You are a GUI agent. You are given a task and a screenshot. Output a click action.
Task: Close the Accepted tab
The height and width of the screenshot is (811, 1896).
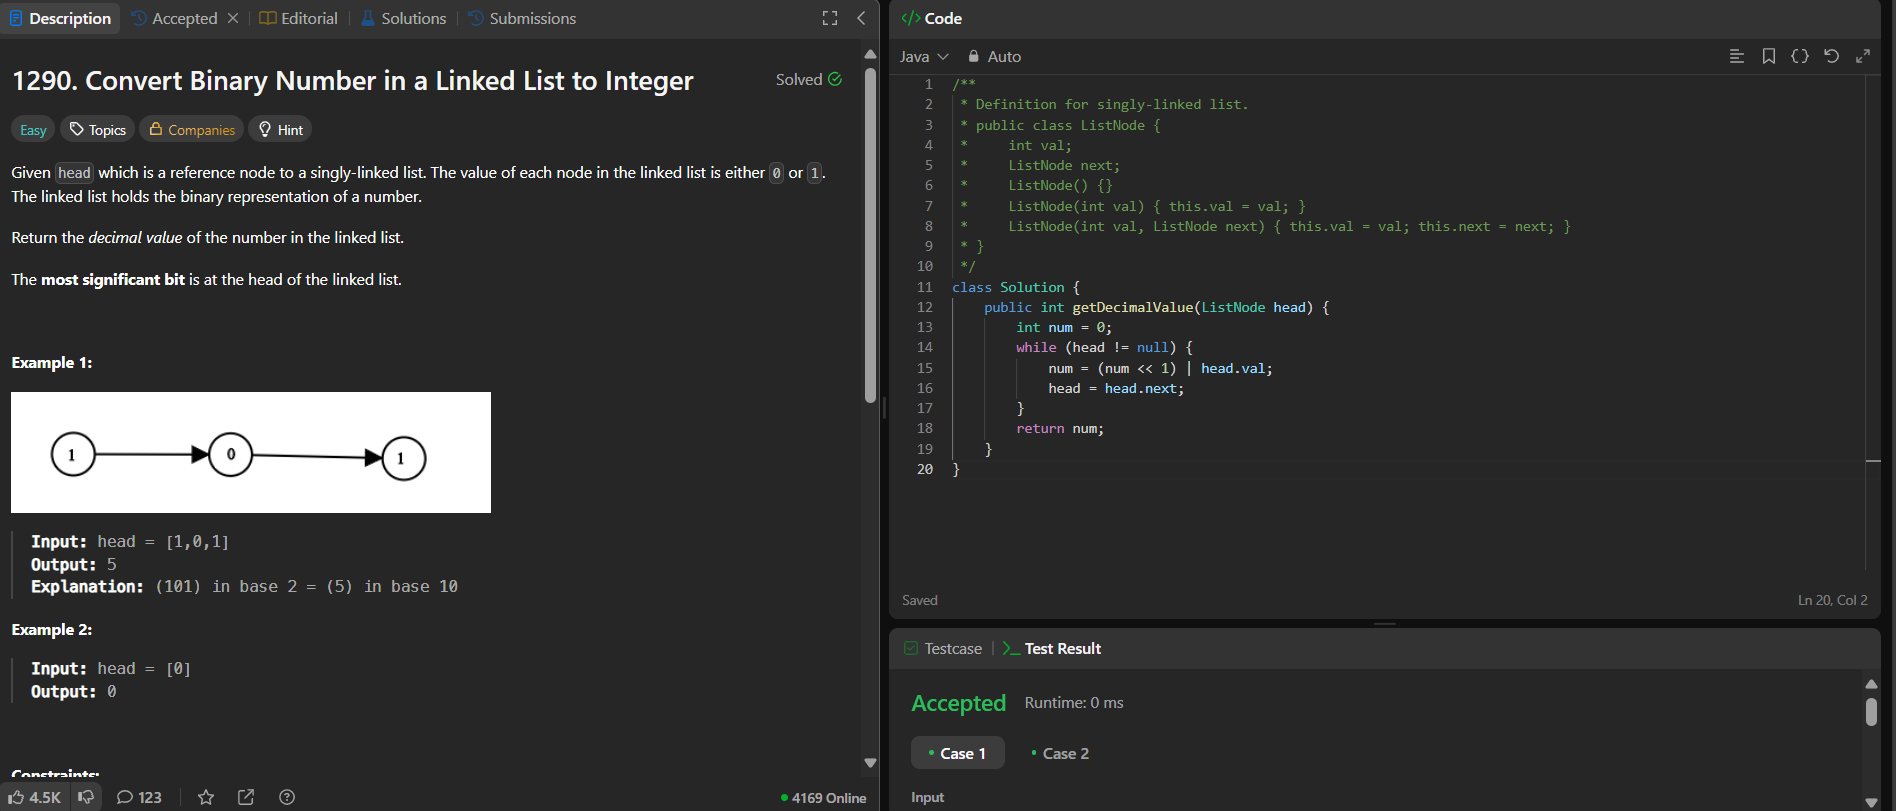(233, 18)
